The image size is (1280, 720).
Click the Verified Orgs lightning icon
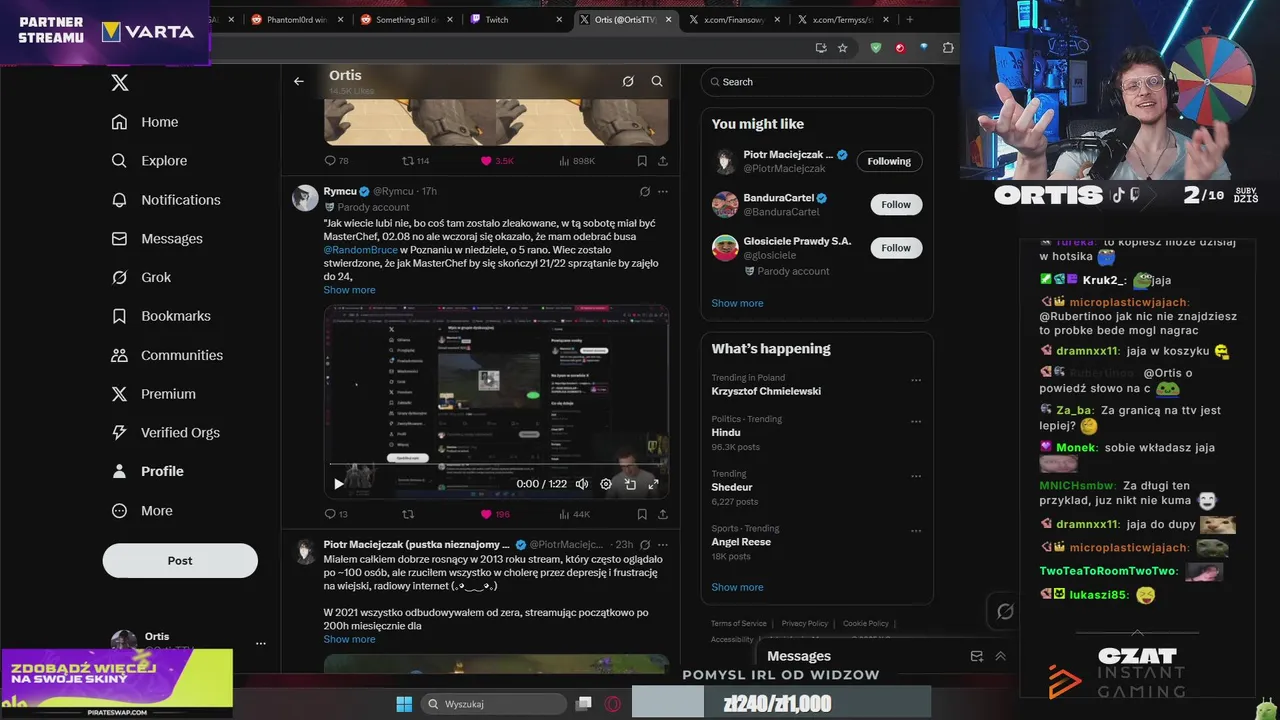120,433
